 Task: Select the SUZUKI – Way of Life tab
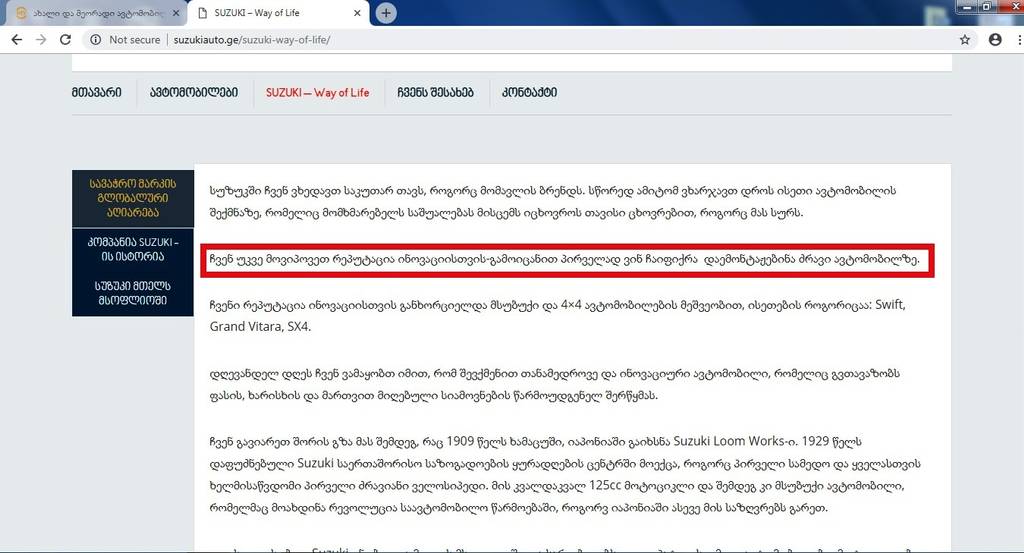[278, 12]
